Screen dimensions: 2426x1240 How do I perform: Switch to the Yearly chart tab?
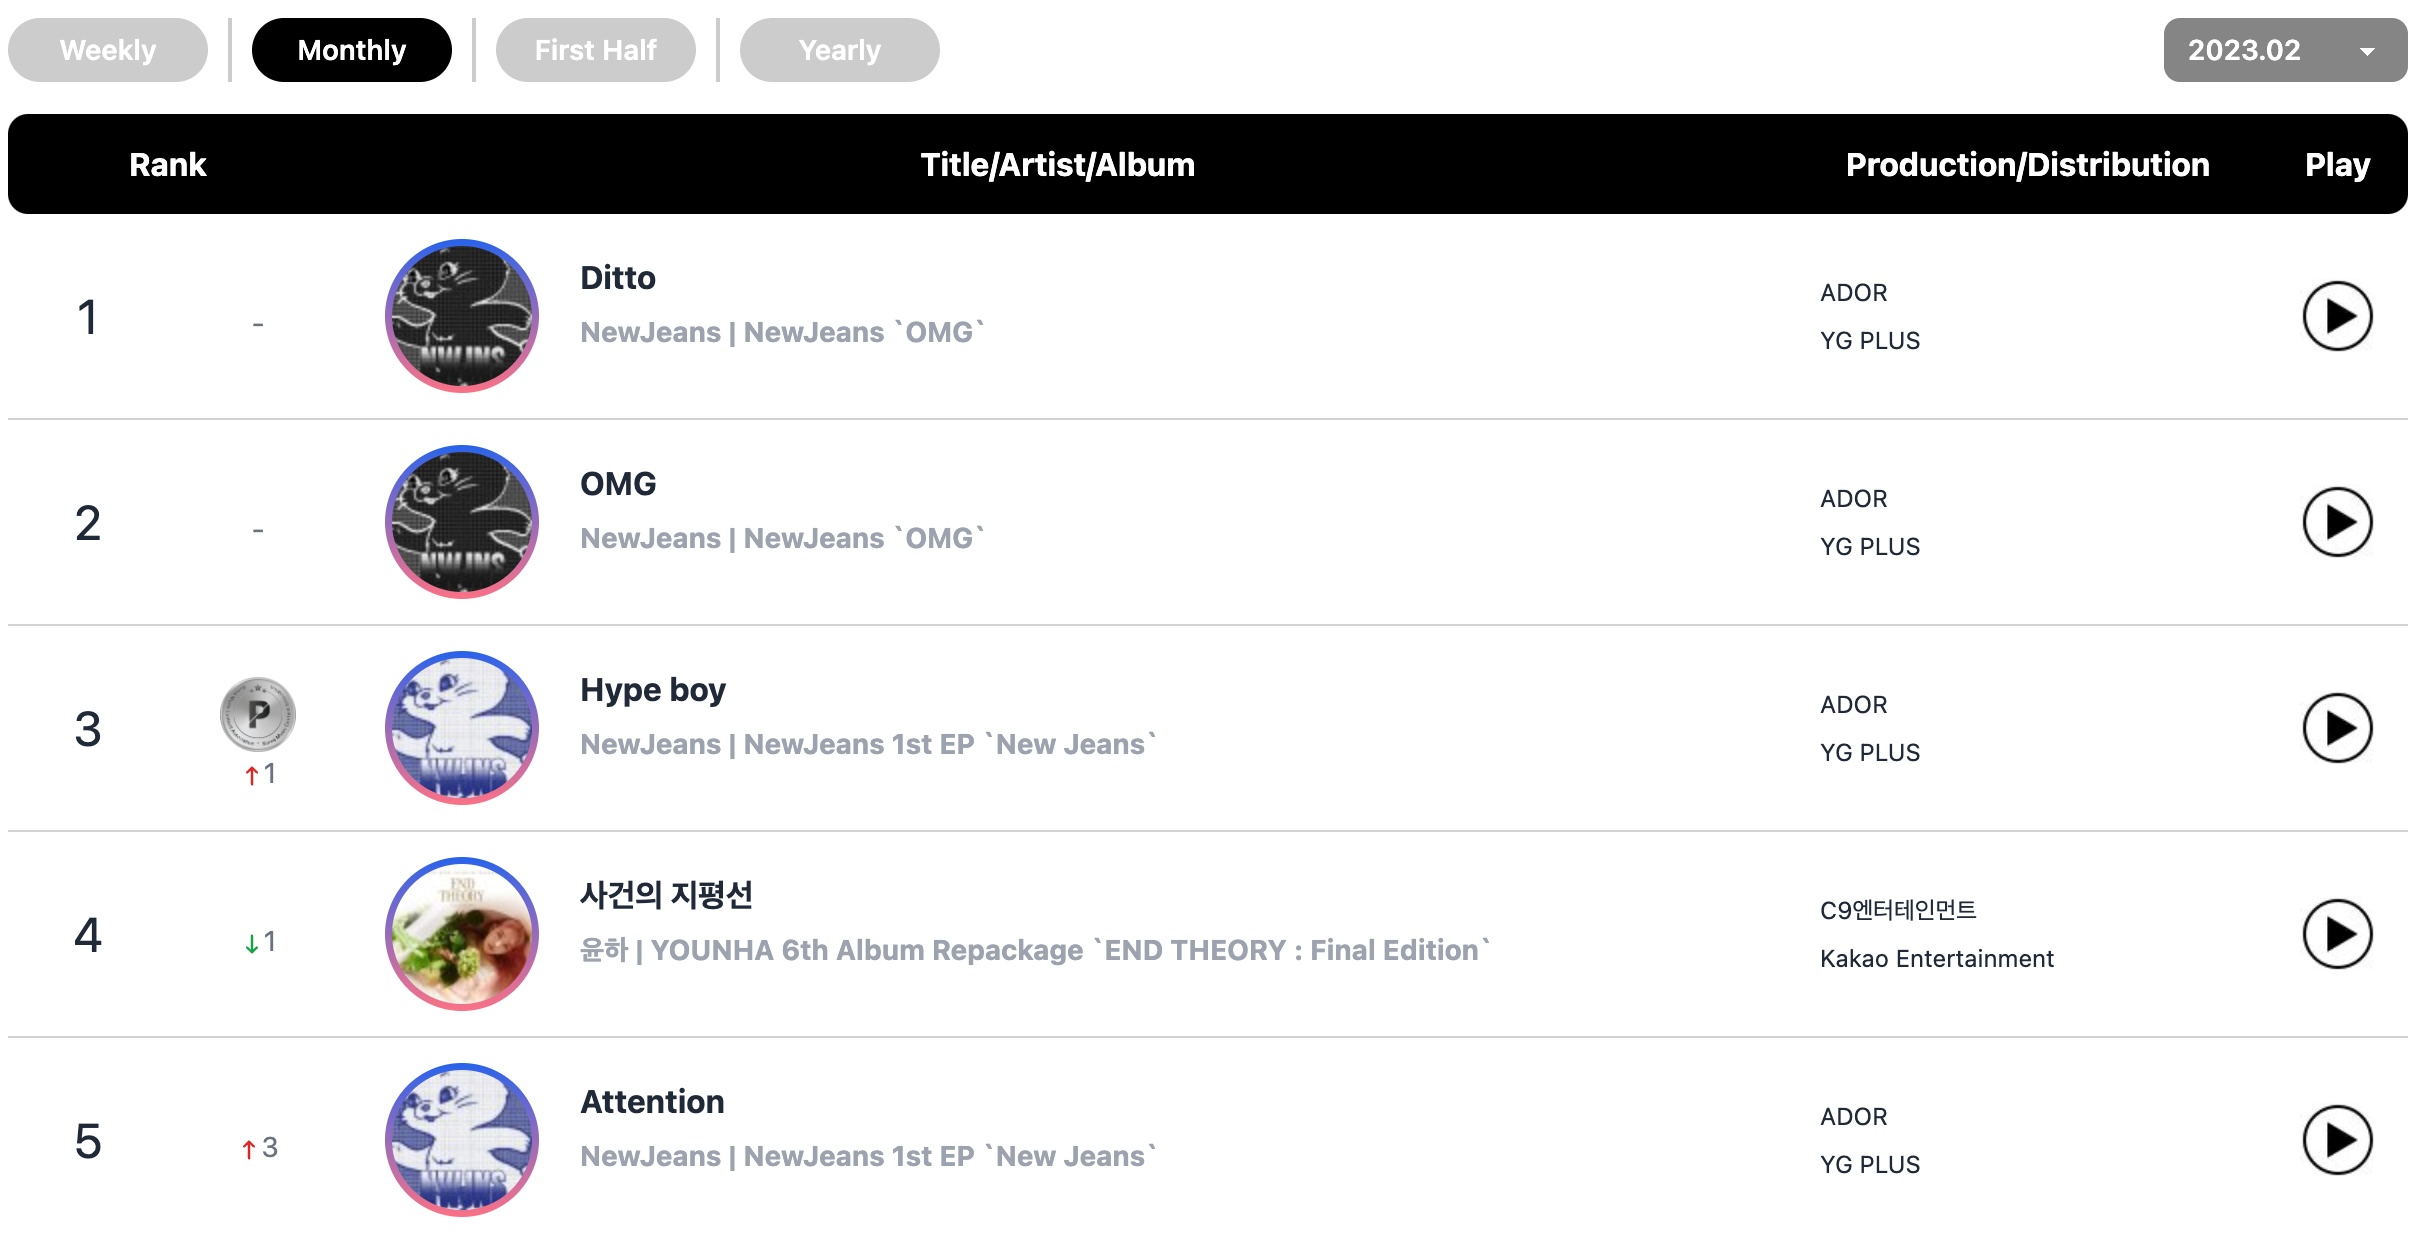point(840,50)
